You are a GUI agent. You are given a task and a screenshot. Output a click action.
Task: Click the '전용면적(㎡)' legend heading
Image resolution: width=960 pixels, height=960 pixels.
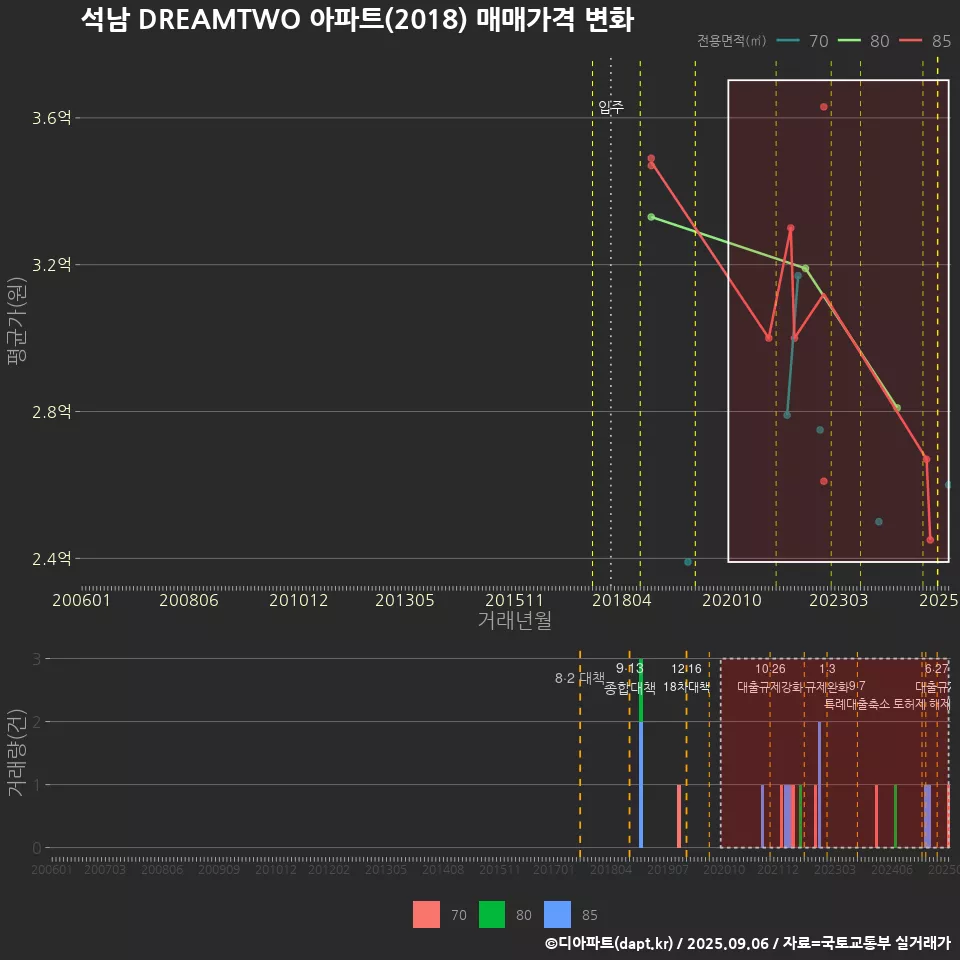point(731,41)
